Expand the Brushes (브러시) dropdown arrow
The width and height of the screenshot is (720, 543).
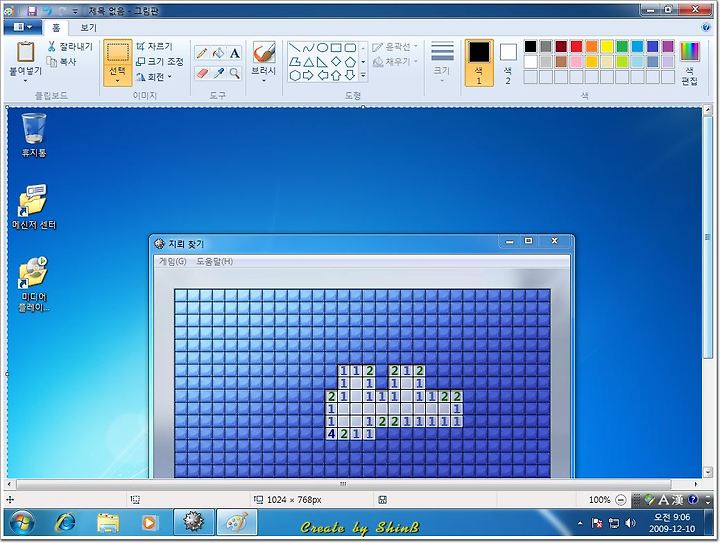pyautogui.click(x=264, y=81)
